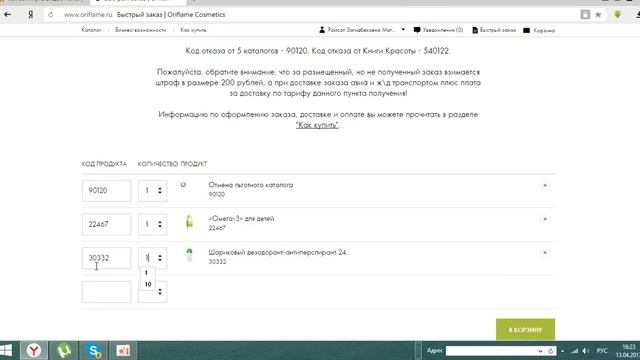Open Yandex Browser from the taskbar
Image resolution: width=640 pixels, height=360 pixels.
(x=34, y=350)
